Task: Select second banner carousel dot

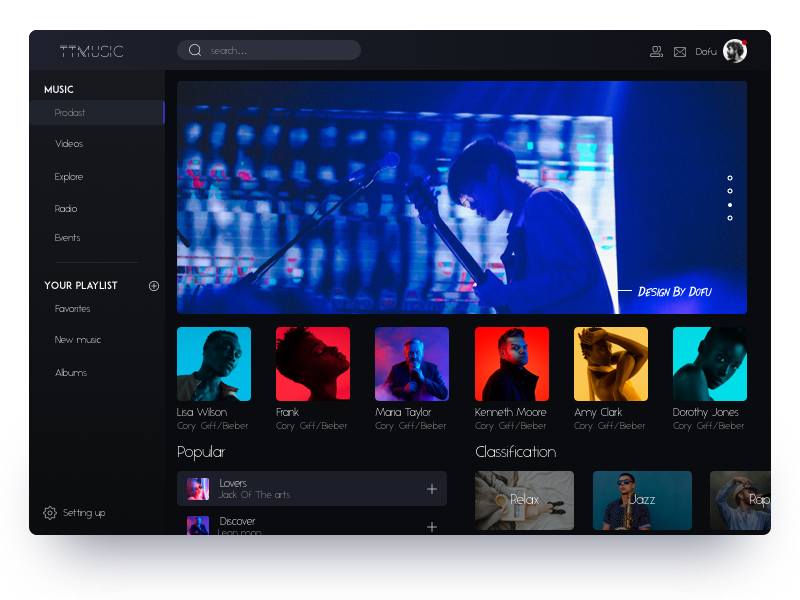Action: [x=730, y=191]
